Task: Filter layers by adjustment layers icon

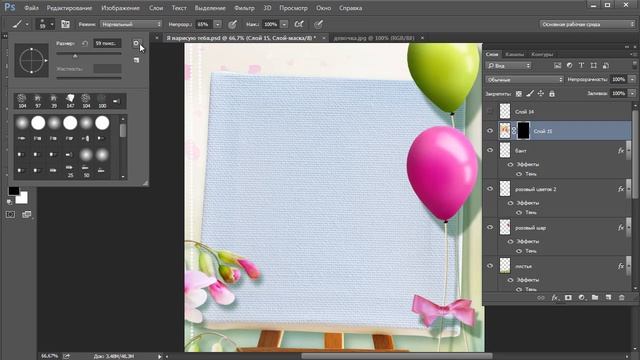Action: tap(569, 65)
